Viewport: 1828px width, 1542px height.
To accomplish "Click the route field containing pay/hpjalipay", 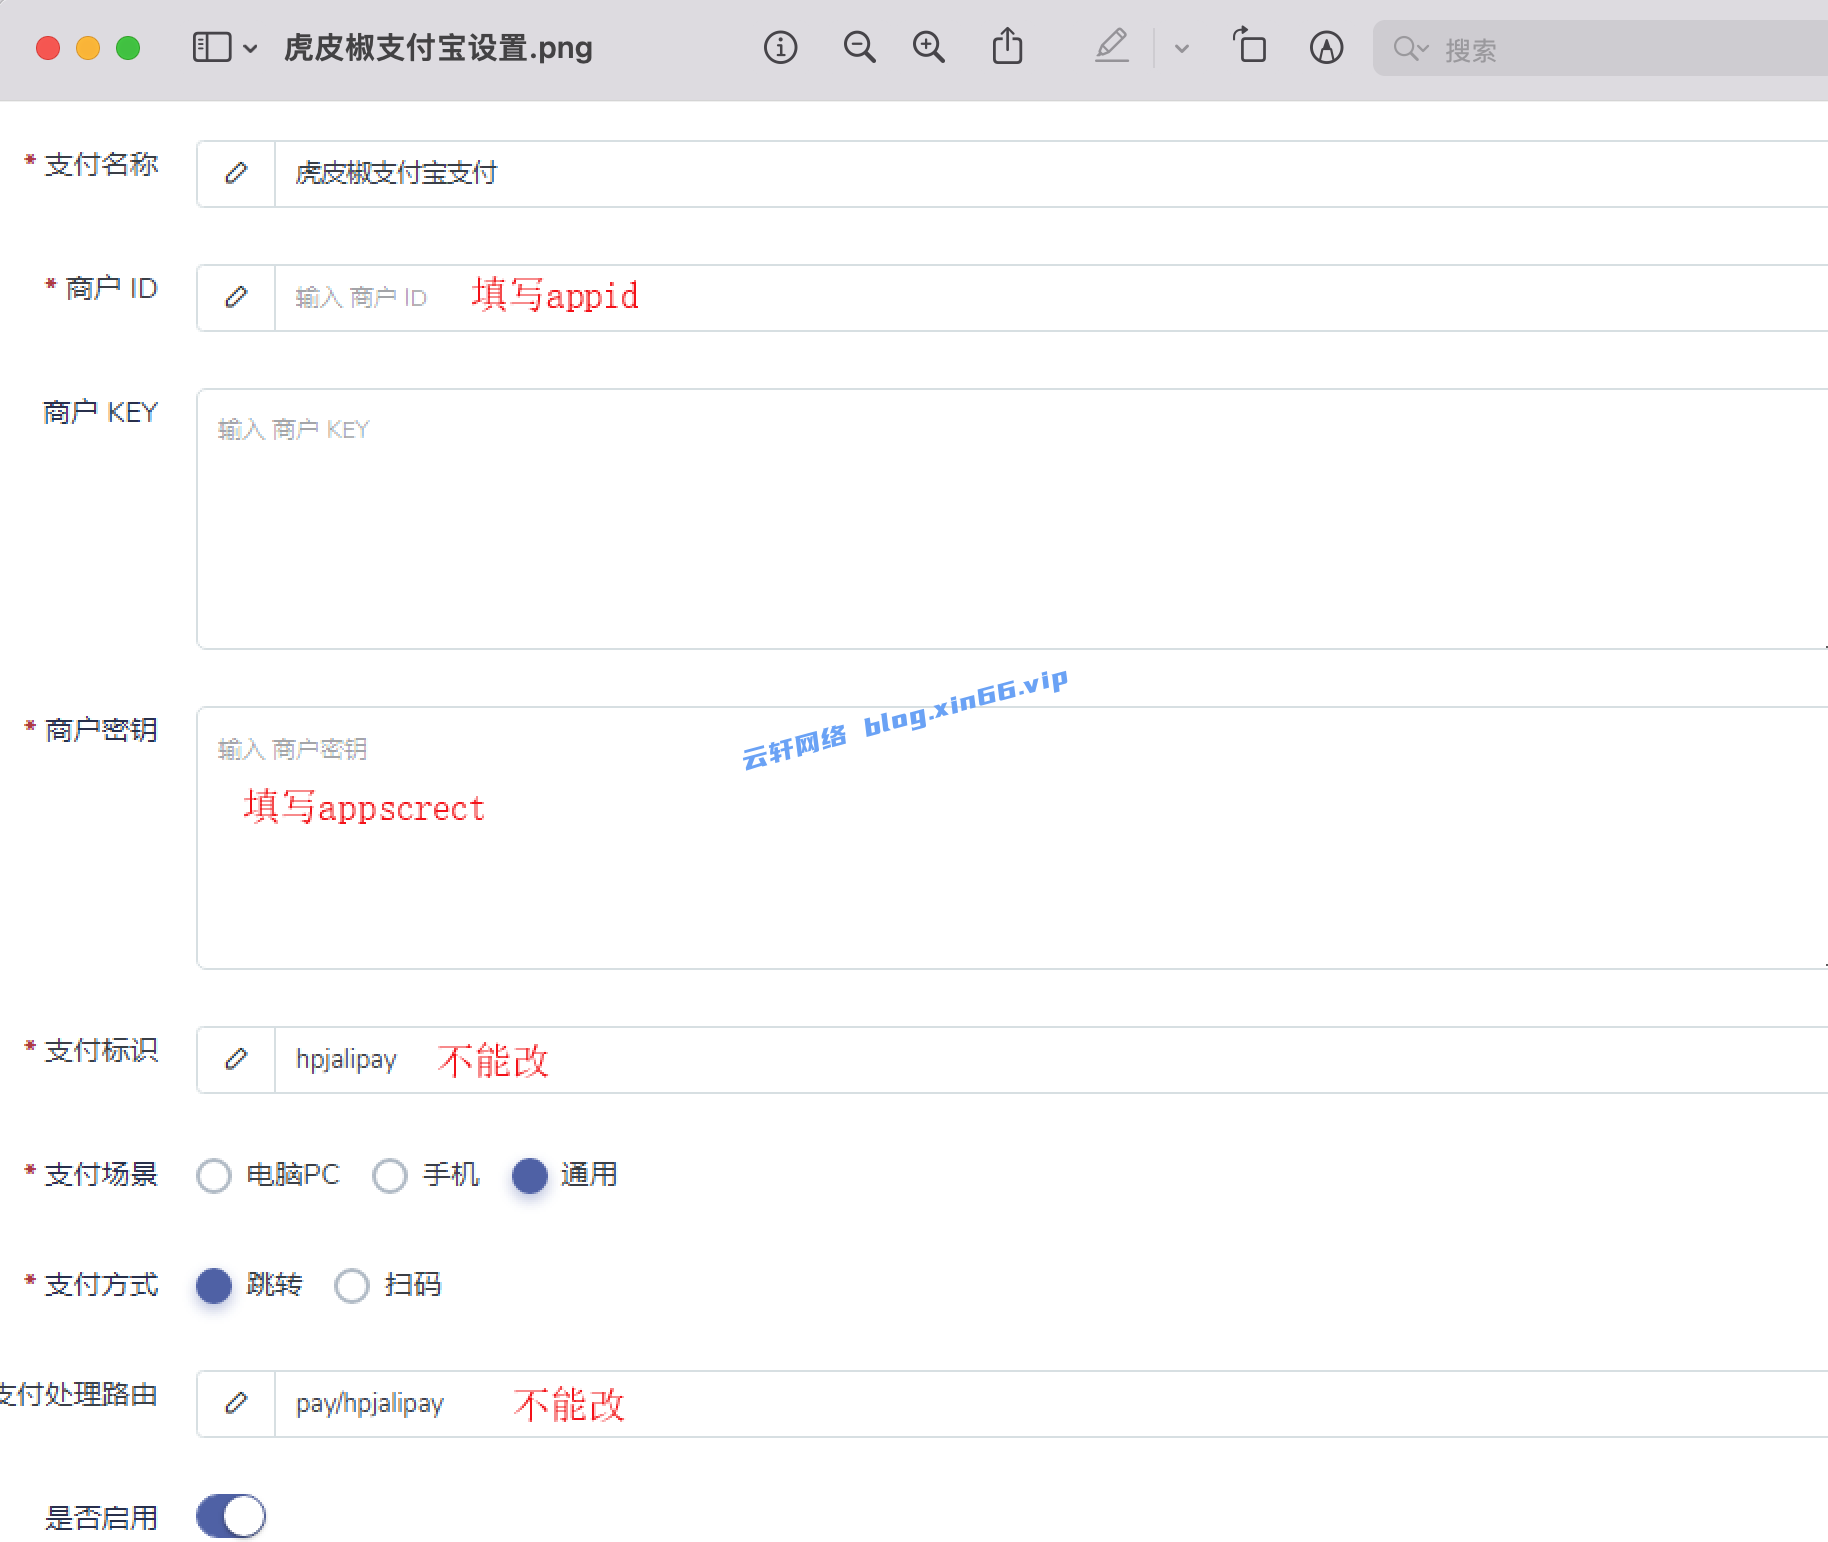I will pos(1051,1403).
